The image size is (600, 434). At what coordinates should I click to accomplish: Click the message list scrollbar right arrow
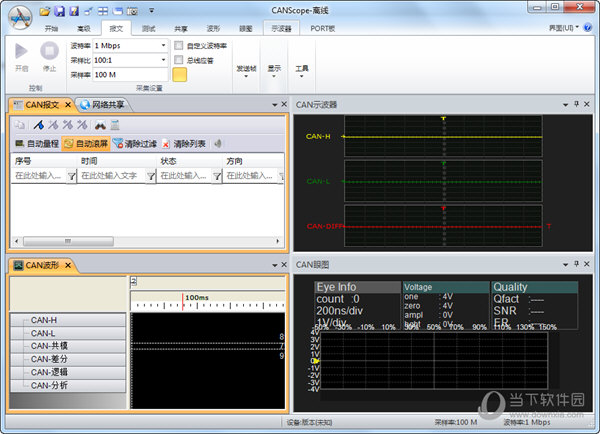(278, 241)
